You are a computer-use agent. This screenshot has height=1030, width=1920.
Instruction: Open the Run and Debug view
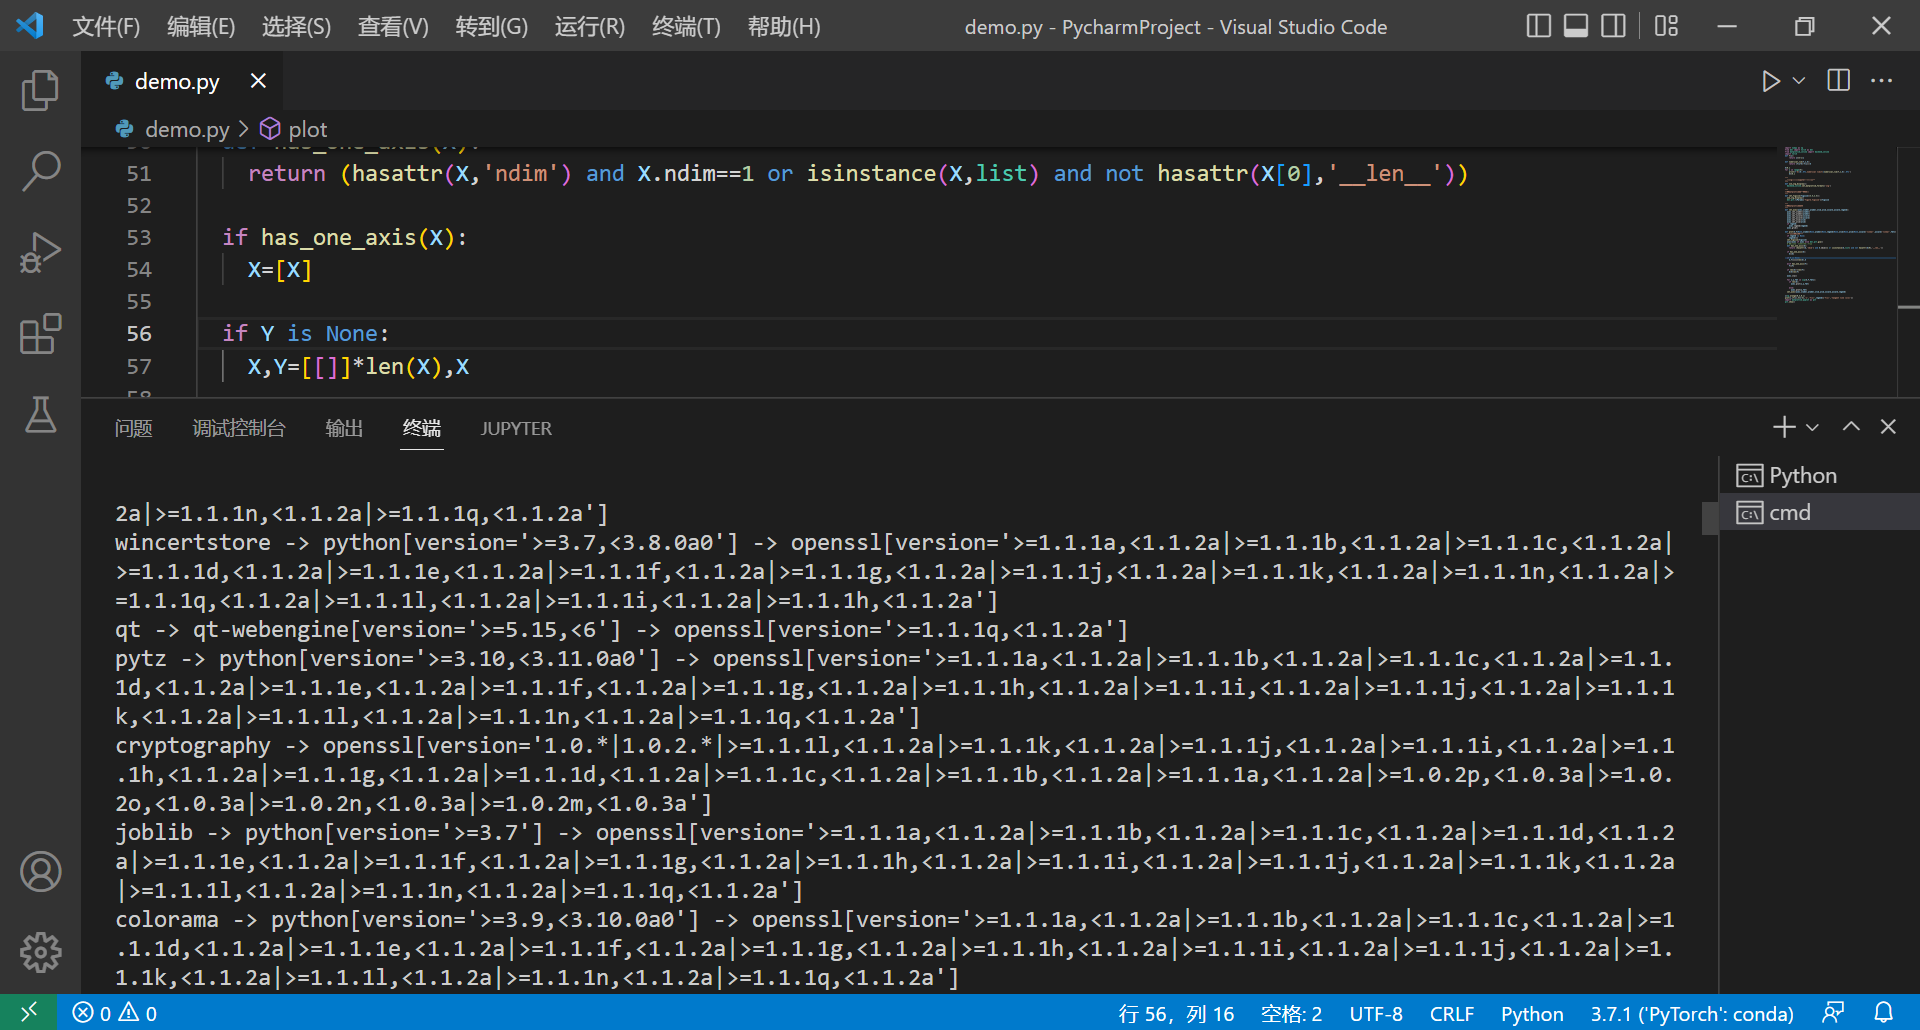(x=40, y=252)
